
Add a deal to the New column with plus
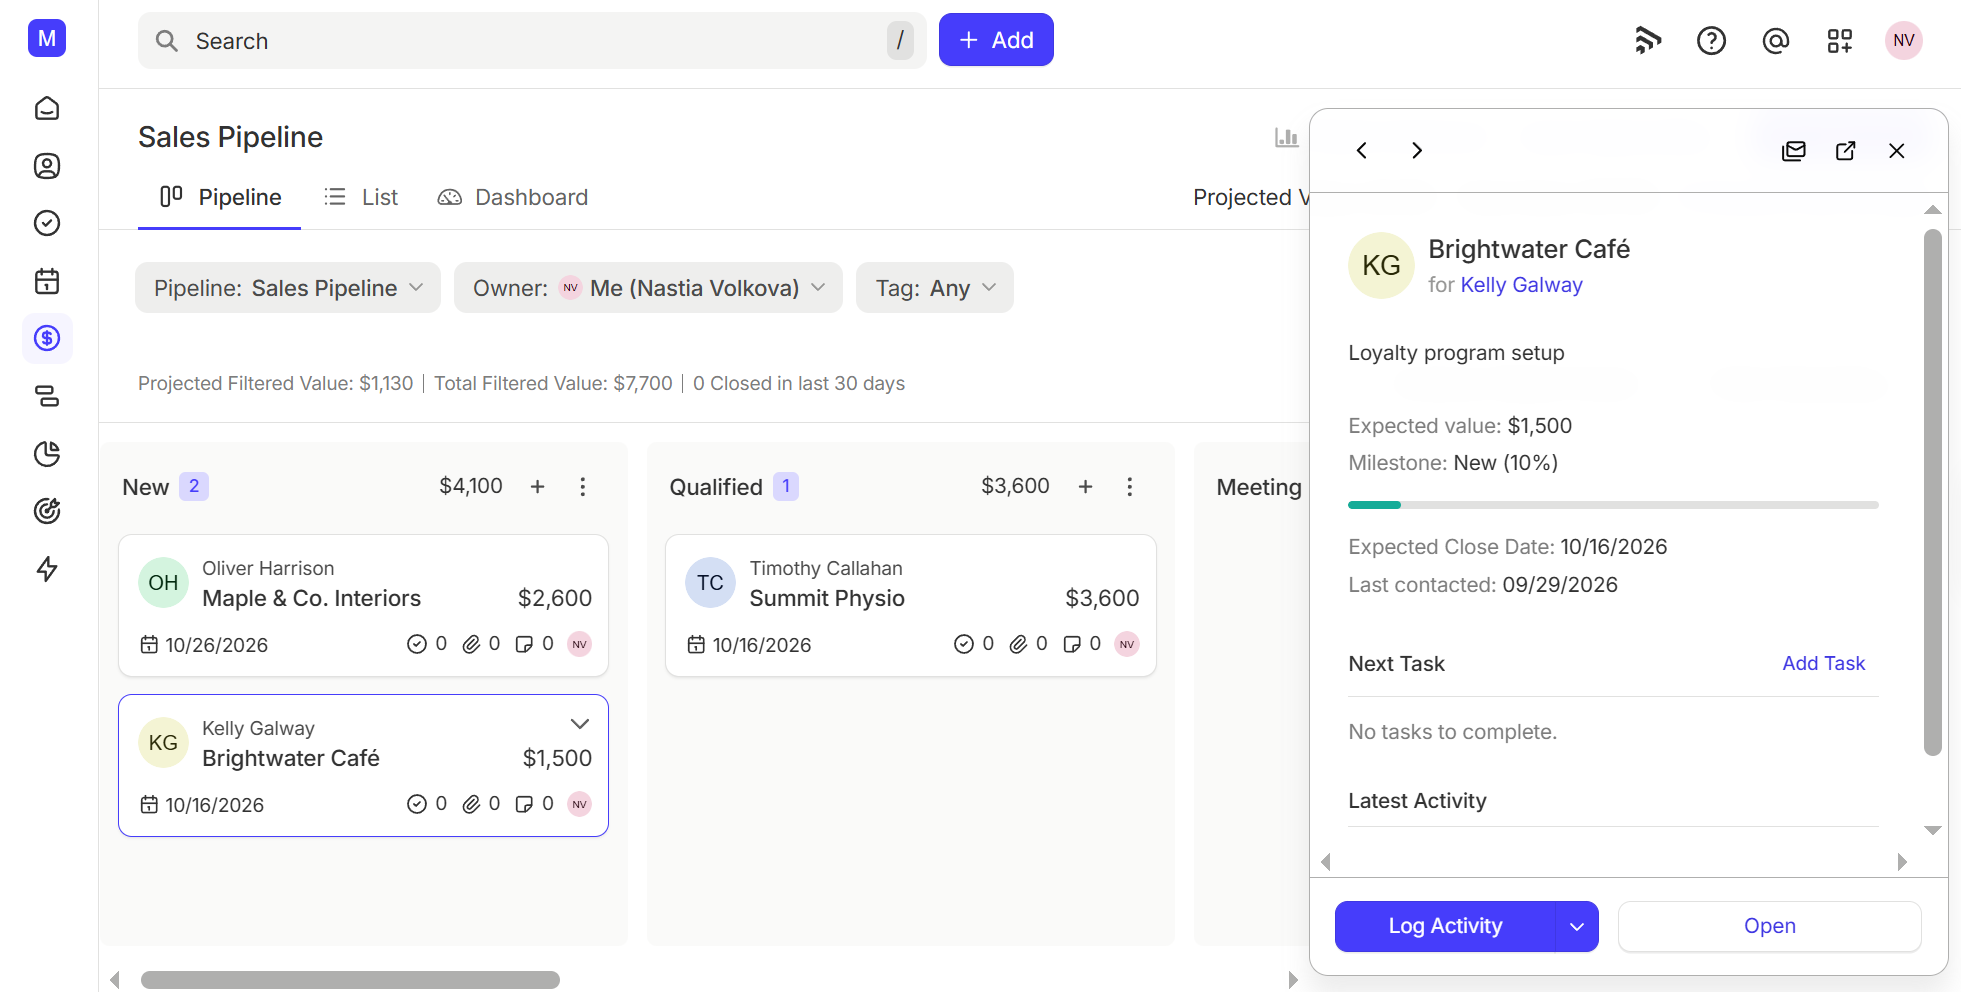pos(537,487)
